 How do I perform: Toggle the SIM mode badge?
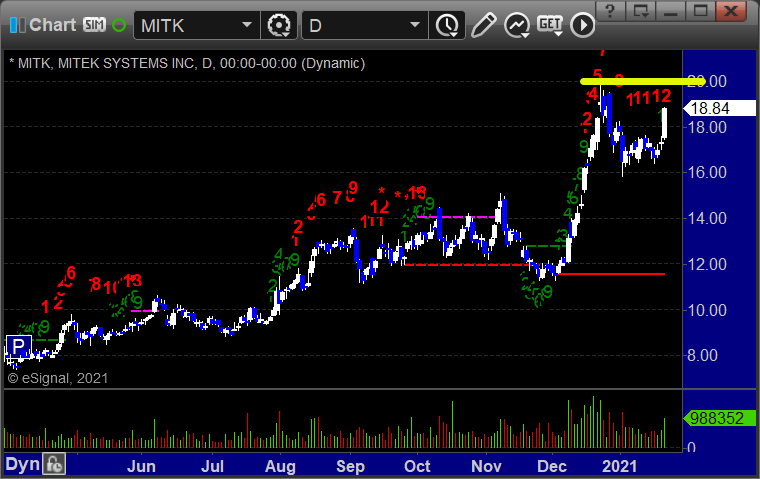[x=94, y=24]
